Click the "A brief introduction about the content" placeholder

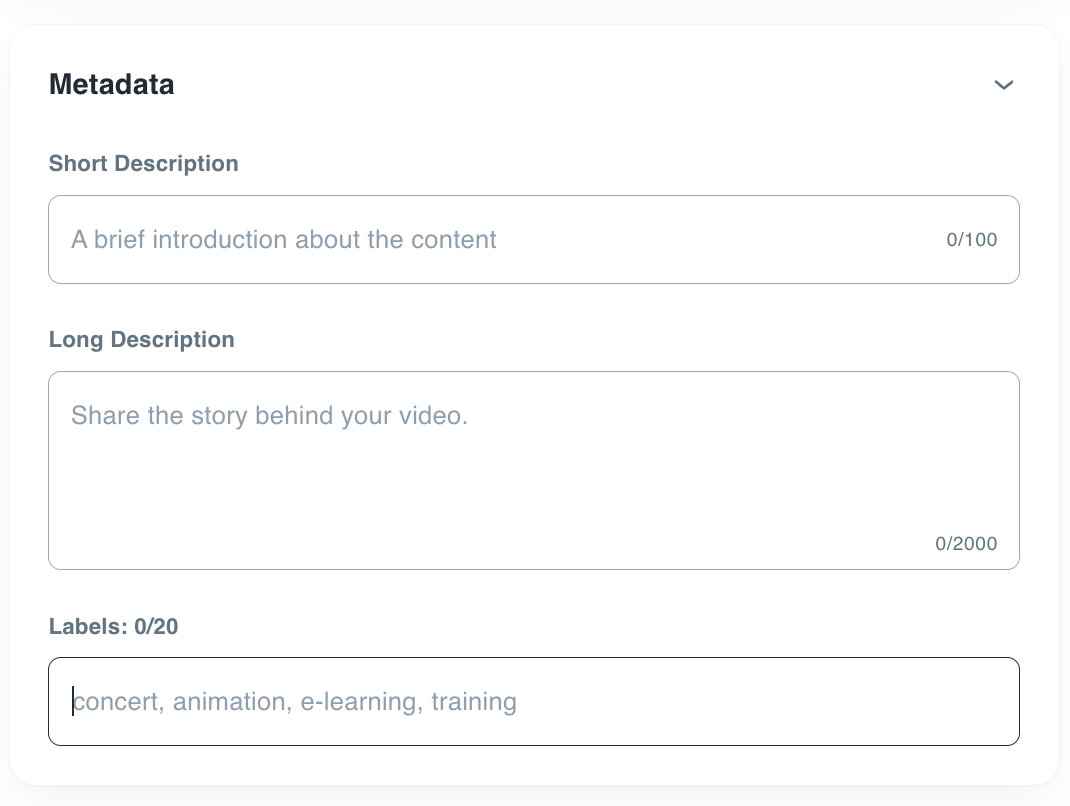(283, 240)
